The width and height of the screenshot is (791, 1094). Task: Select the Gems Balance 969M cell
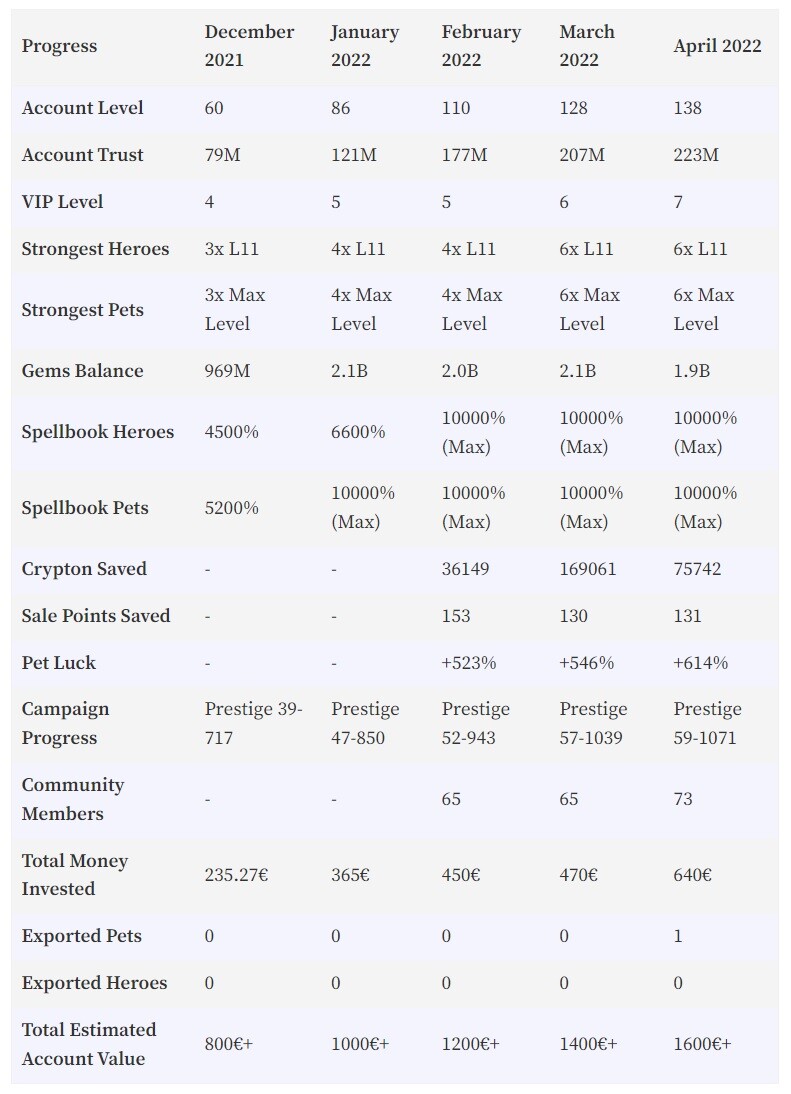[x=227, y=370]
